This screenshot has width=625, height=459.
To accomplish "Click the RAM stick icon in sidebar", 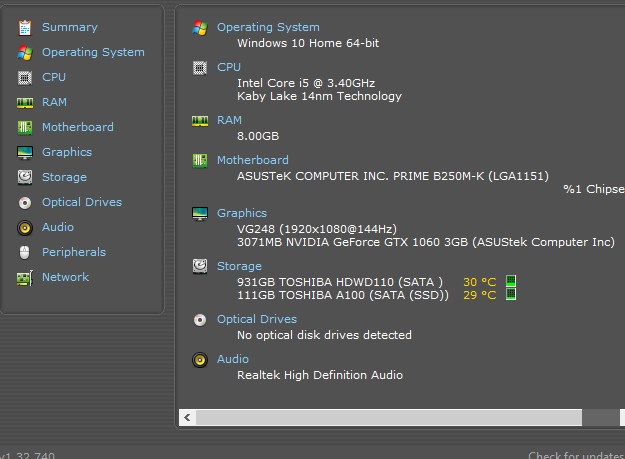I will [25, 103].
